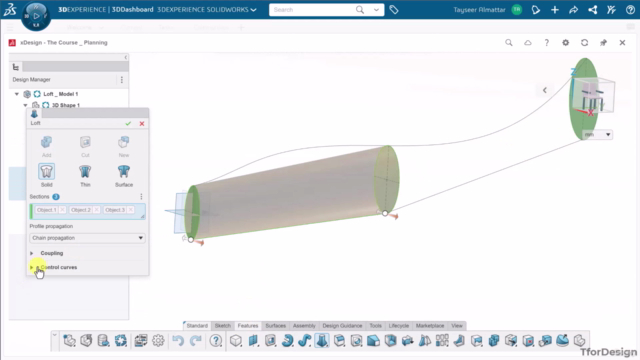Click the tag icon beside search
Image resolution: width=640 pixels, height=360 pixels.
[x=394, y=9]
